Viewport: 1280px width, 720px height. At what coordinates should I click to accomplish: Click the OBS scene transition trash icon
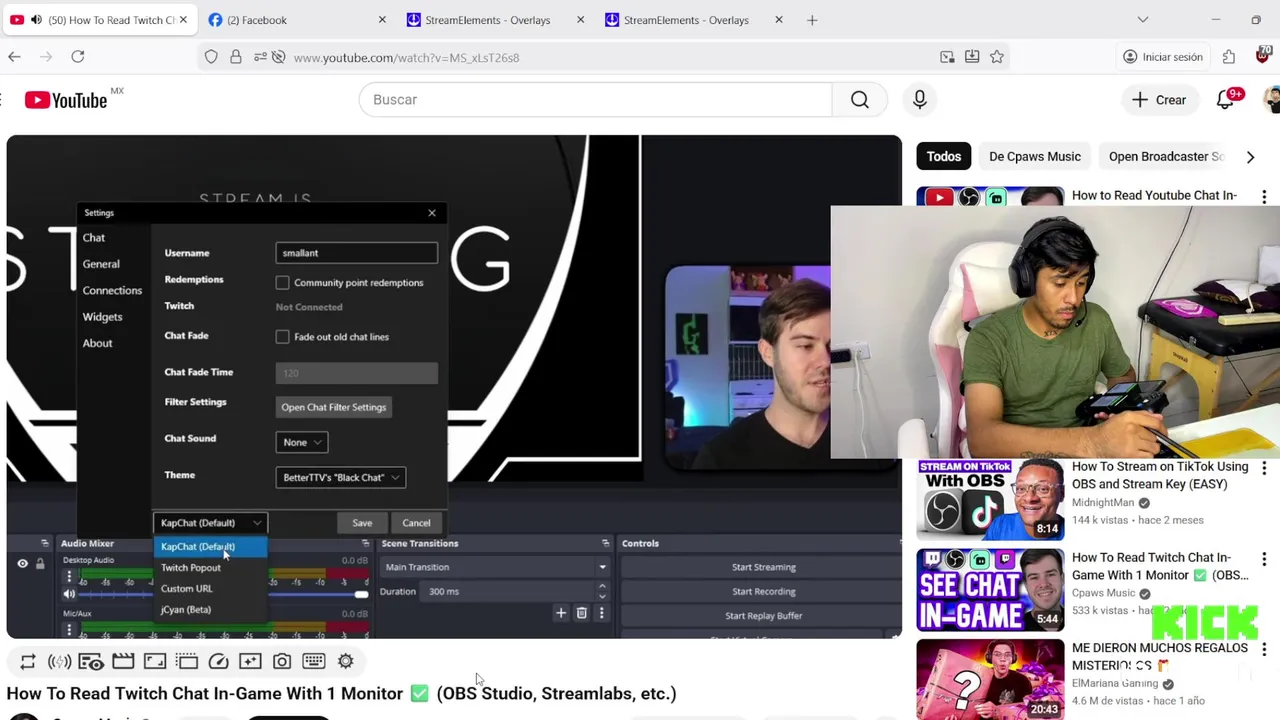click(581, 613)
